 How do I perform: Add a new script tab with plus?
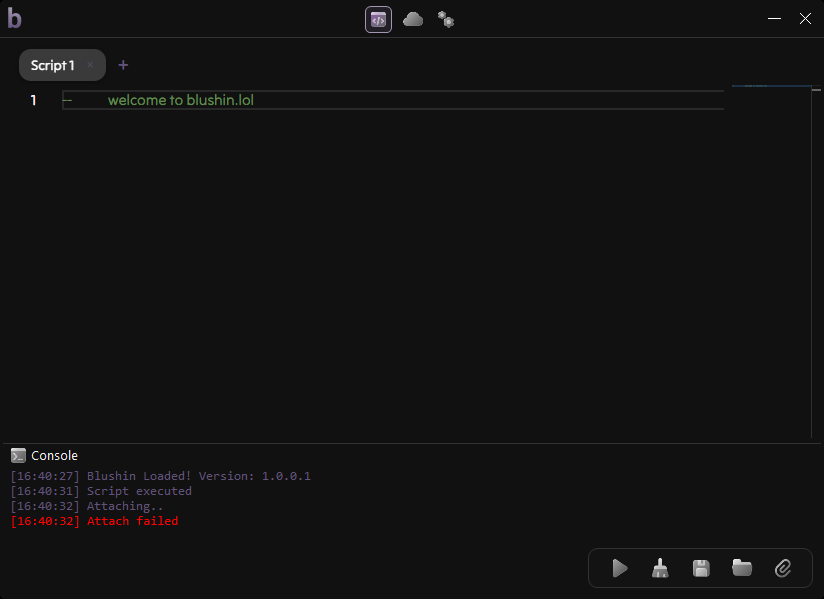click(123, 65)
